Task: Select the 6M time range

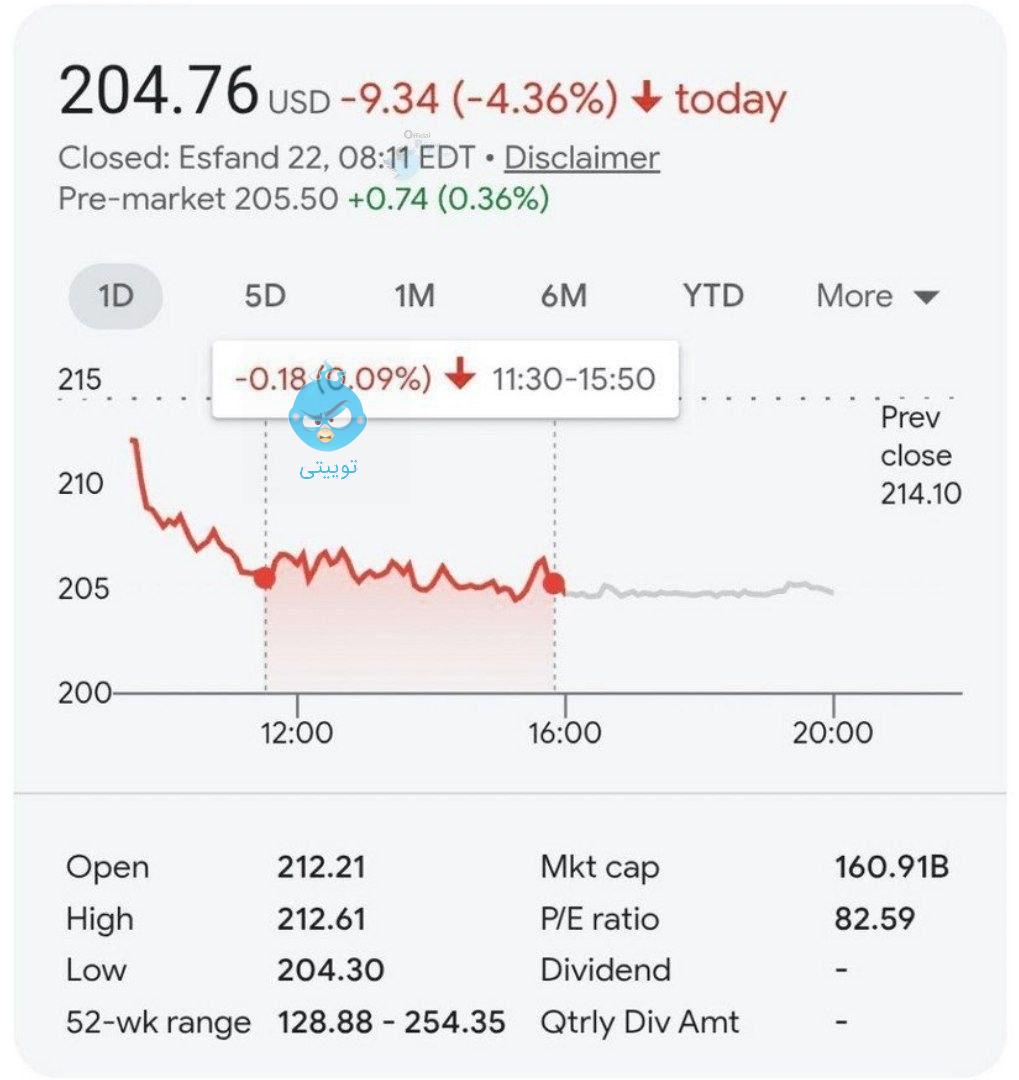Action: 563,296
